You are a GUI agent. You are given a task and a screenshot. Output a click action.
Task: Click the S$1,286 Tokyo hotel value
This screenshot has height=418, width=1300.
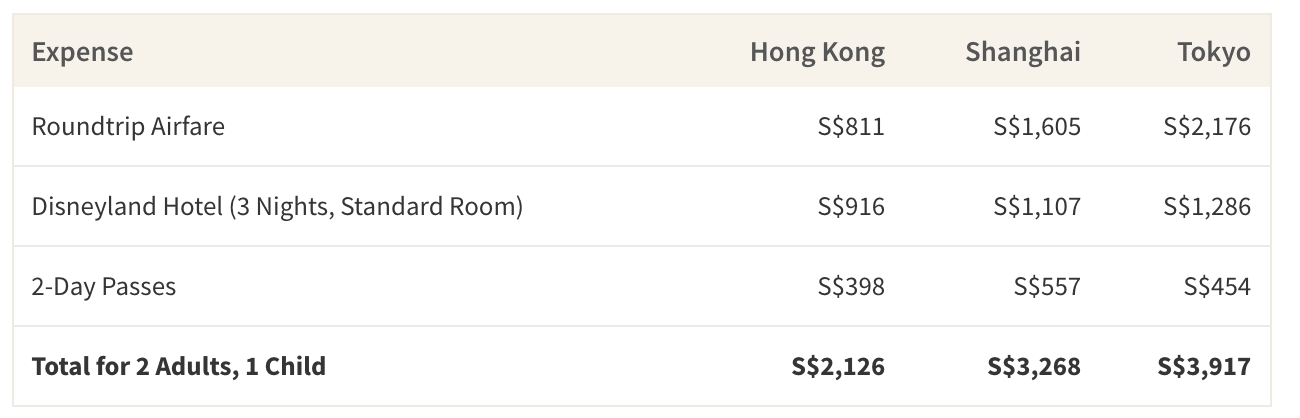pos(1207,207)
